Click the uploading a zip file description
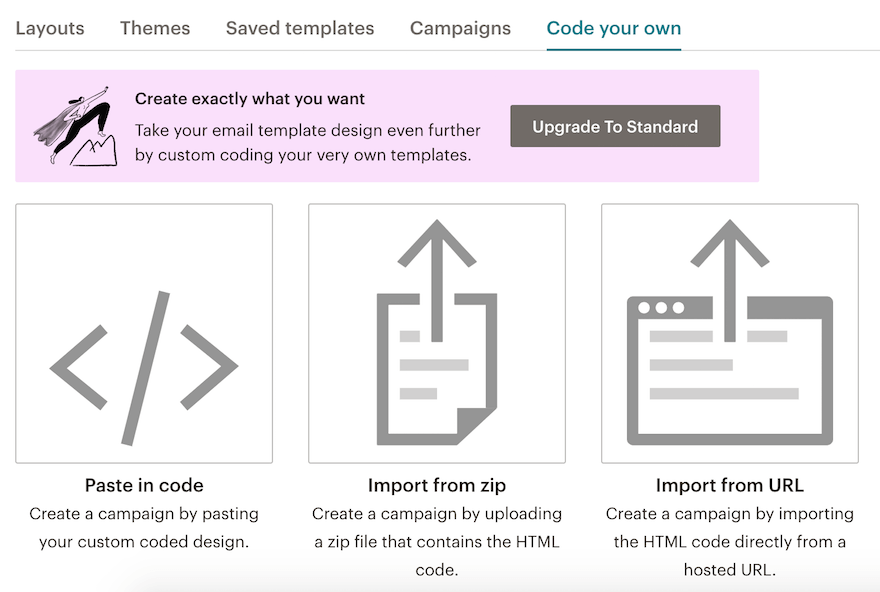The image size is (880, 592). pos(437,541)
